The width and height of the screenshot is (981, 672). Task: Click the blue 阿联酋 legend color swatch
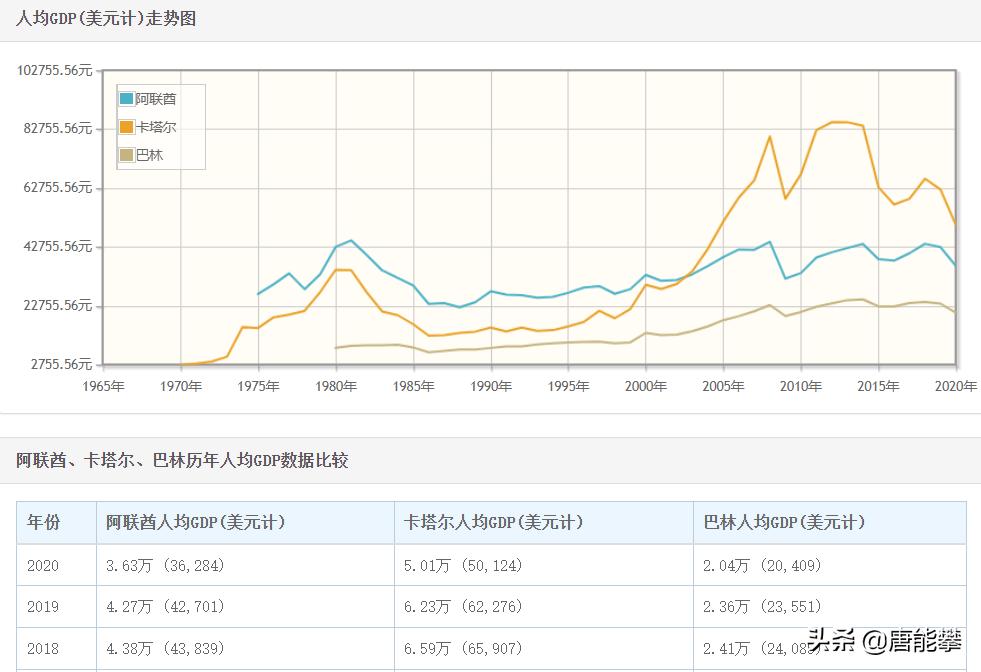tap(127, 99)
